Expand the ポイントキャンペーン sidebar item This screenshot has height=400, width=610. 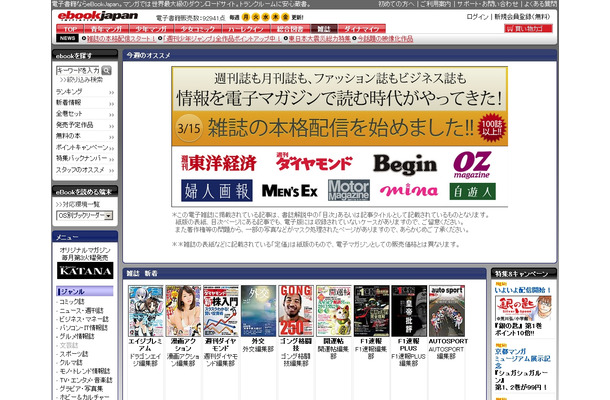[x=85, y=147]
